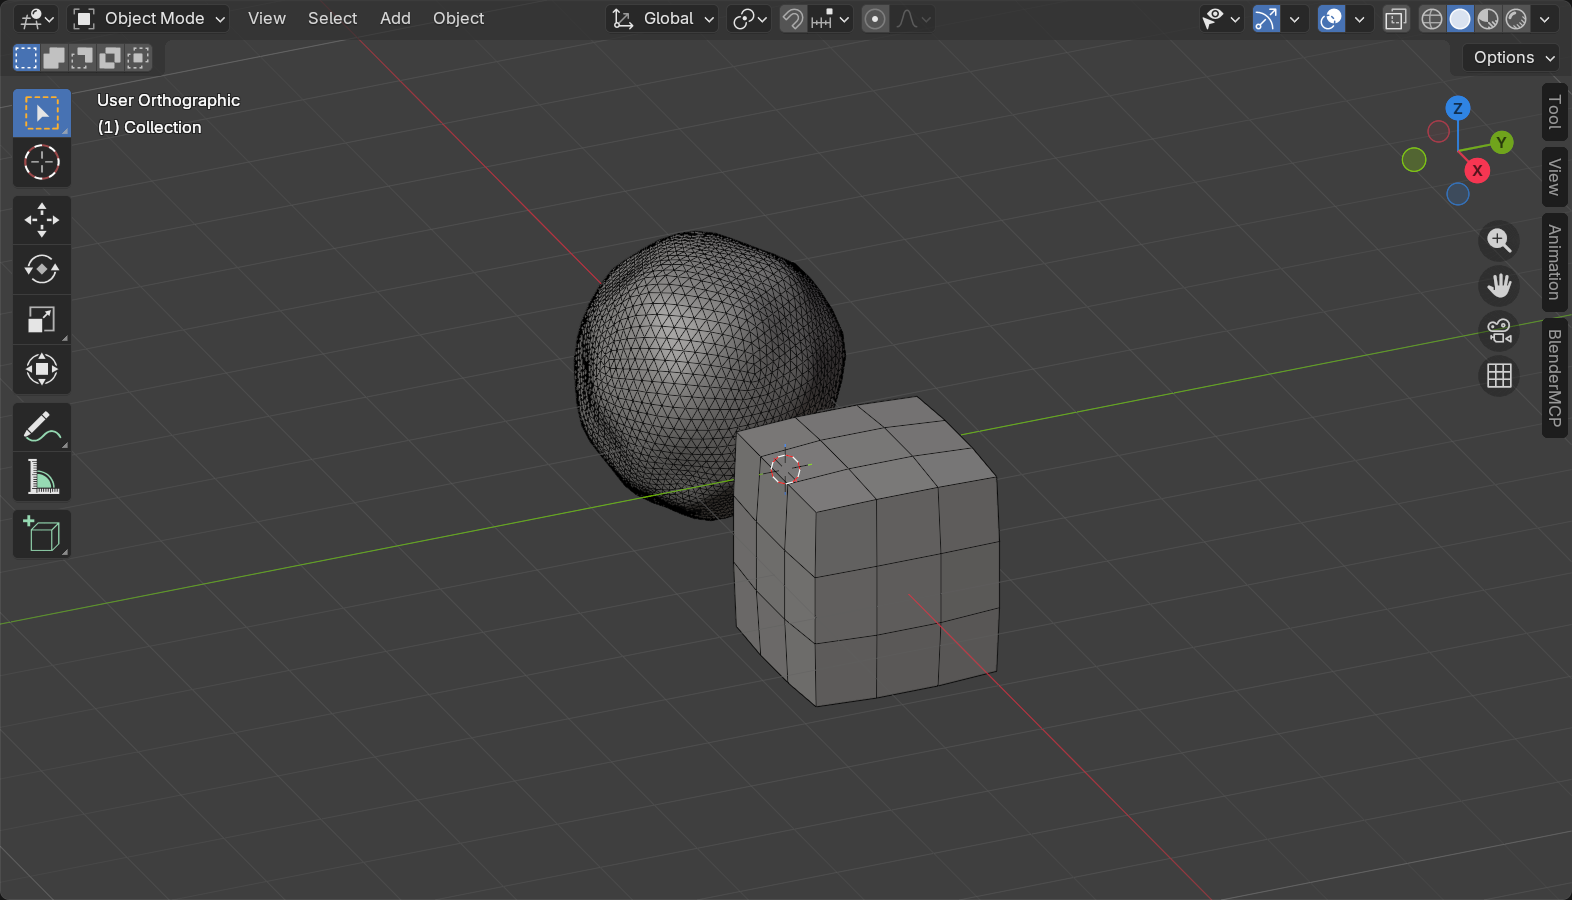The image size is (1572, 900).
Task: Select the Transform tool
Action: (x=42, y=370)
